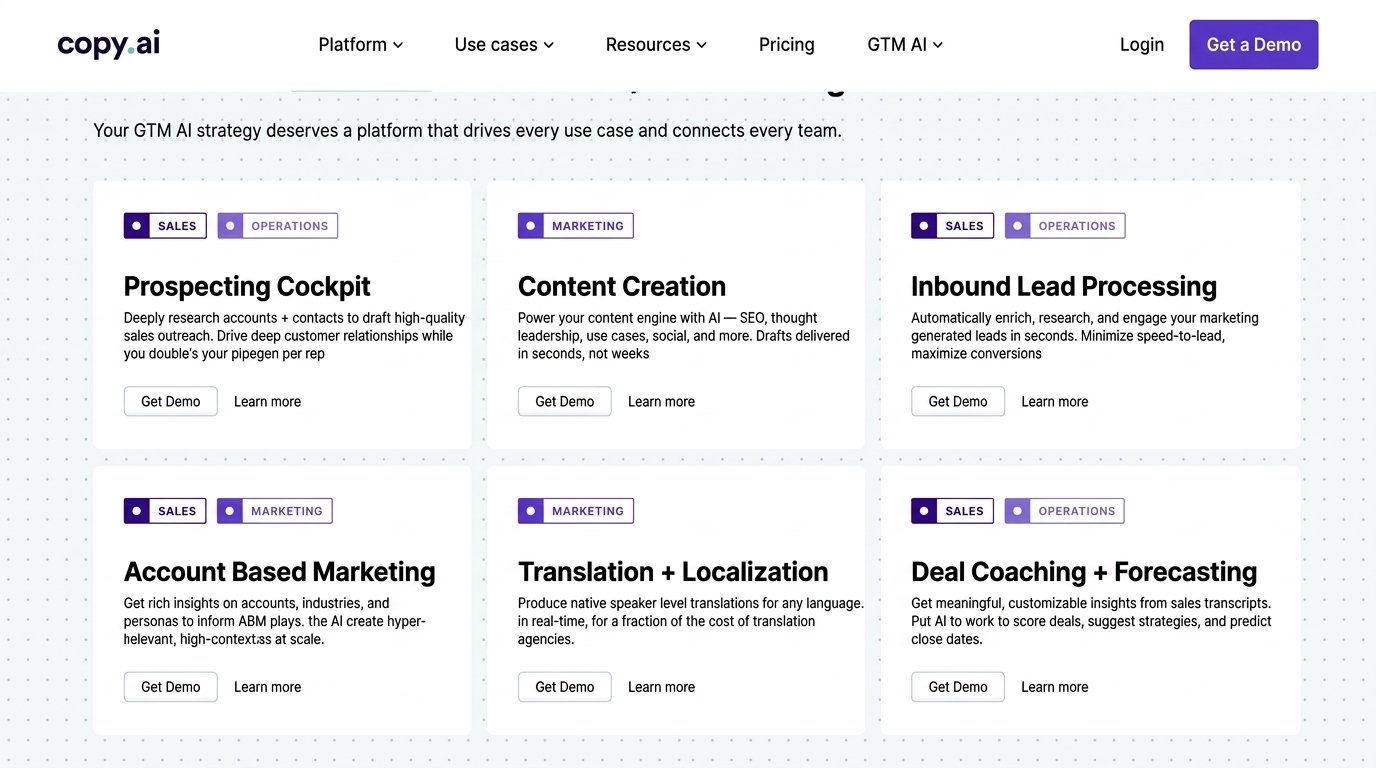Click Get Demo under Deal Coaching + Forecasting
Image resolution: width=1376 pixels, height=768 pixels.
[958, 687]
